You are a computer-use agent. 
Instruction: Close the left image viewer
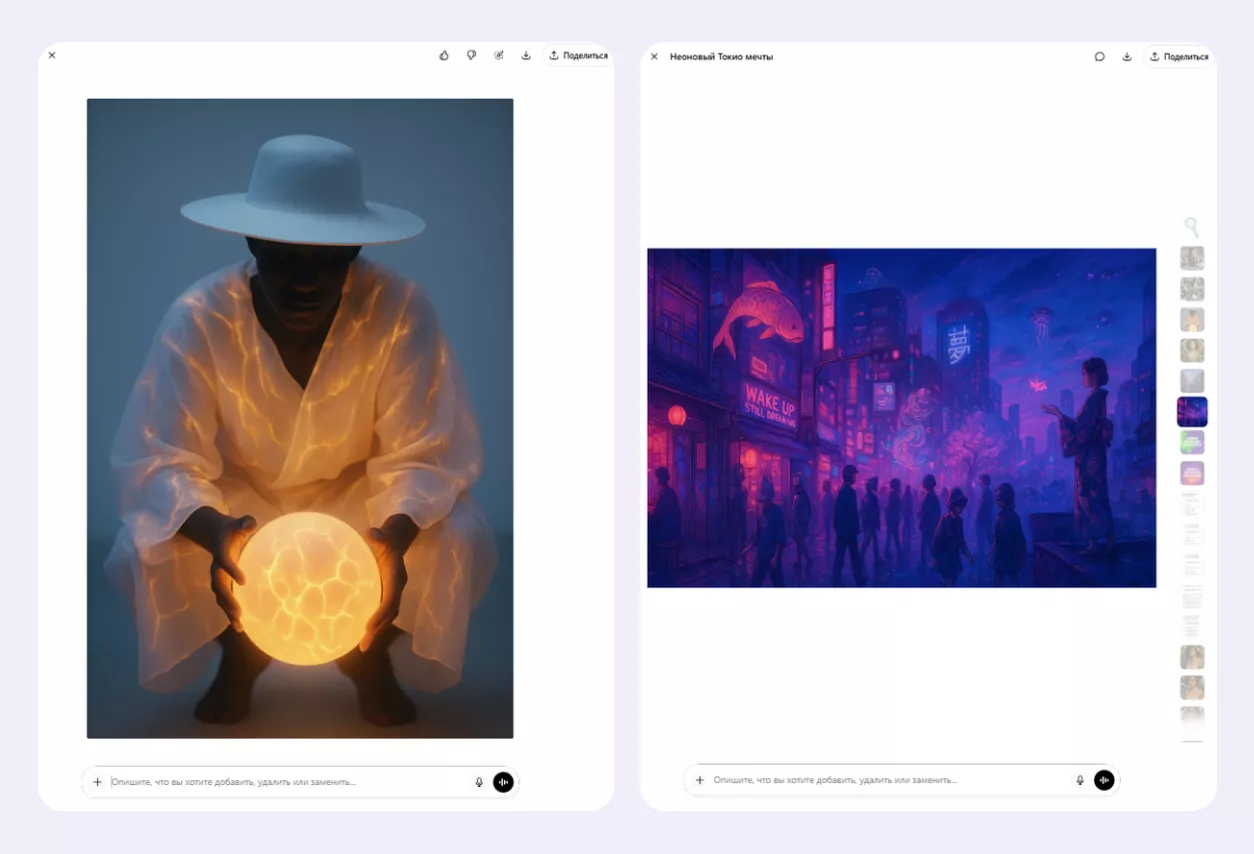(52, 56)
